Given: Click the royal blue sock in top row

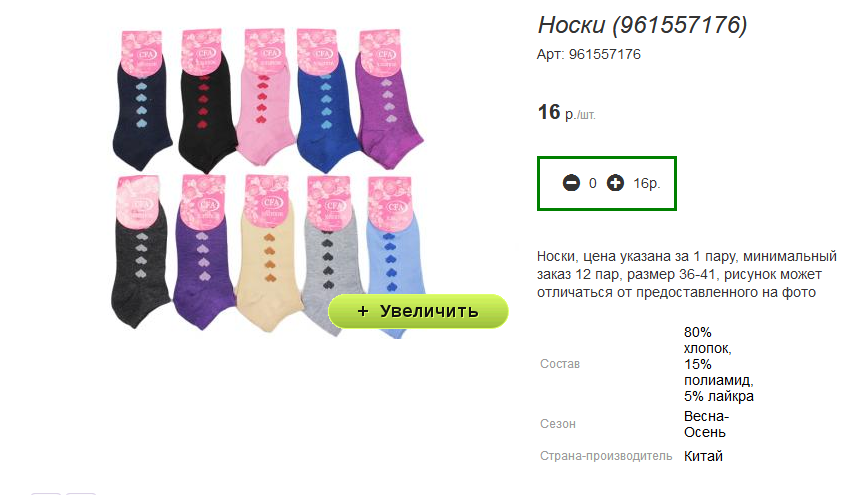Looking at the screenshot, I should 327,101.
